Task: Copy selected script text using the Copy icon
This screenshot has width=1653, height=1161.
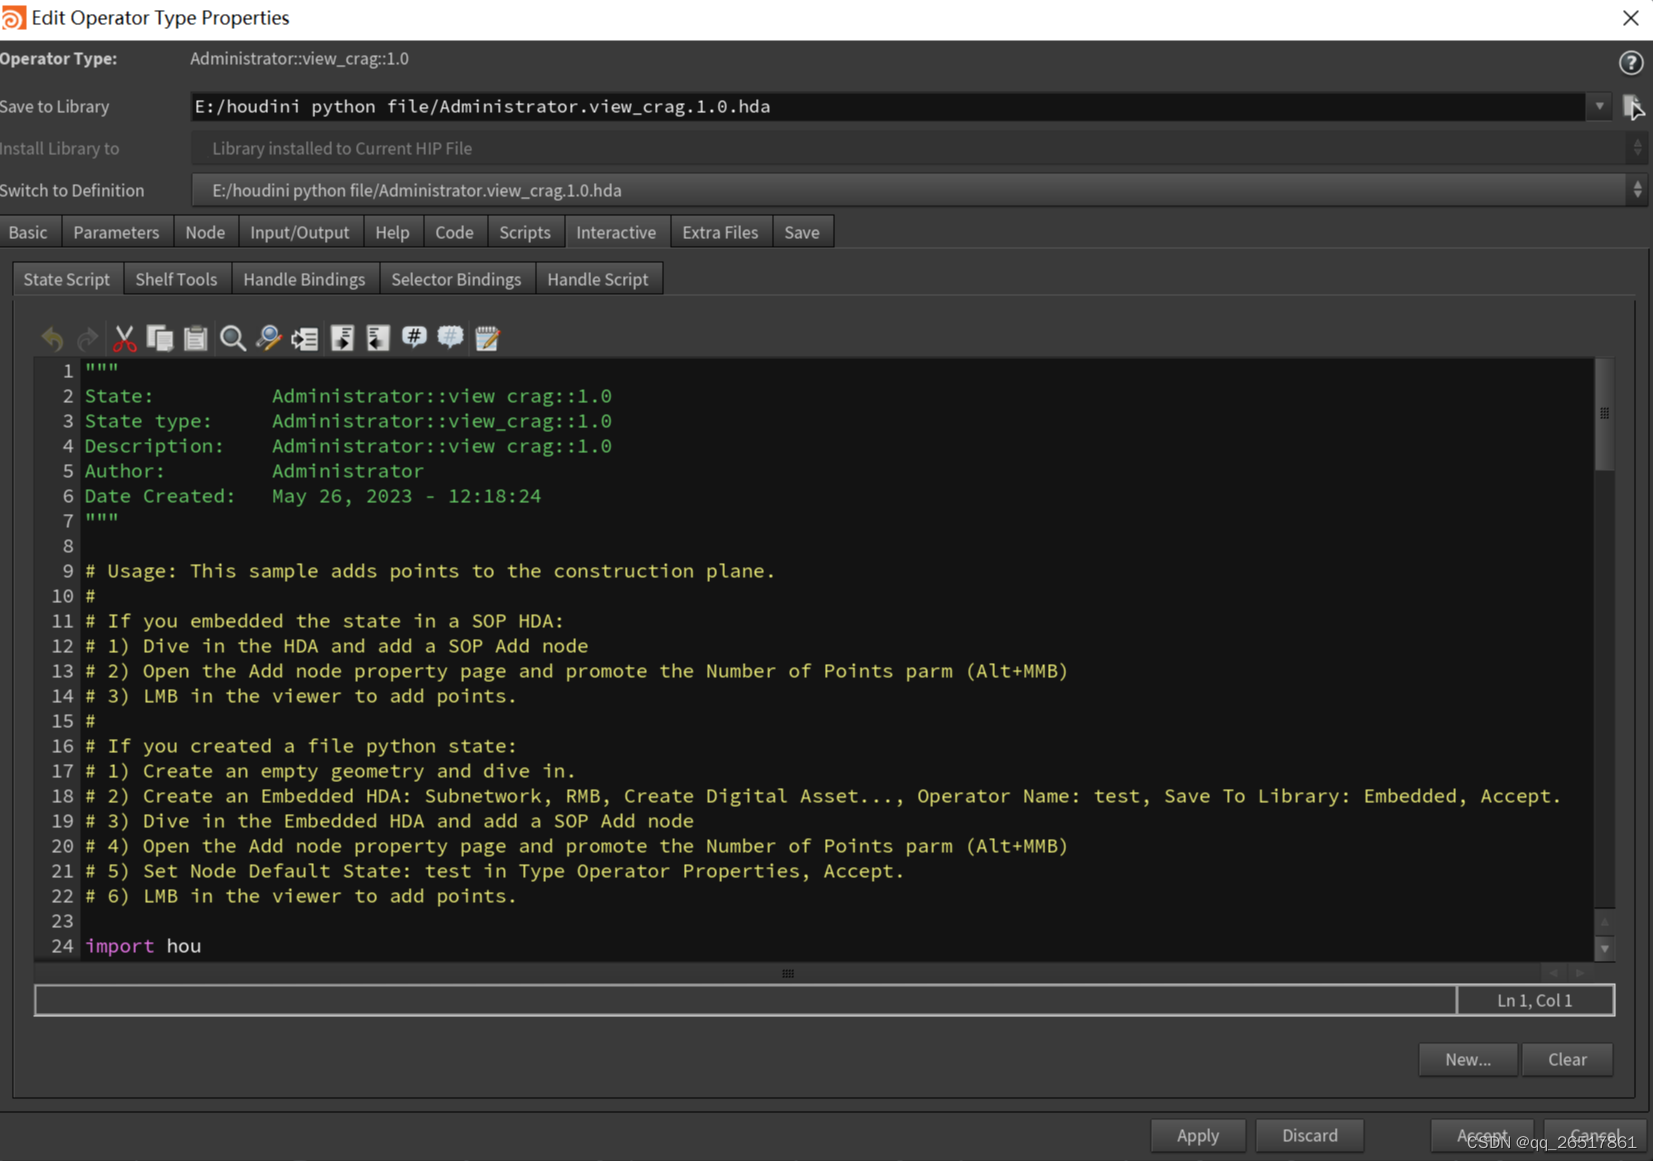Action: coord(160,338)
